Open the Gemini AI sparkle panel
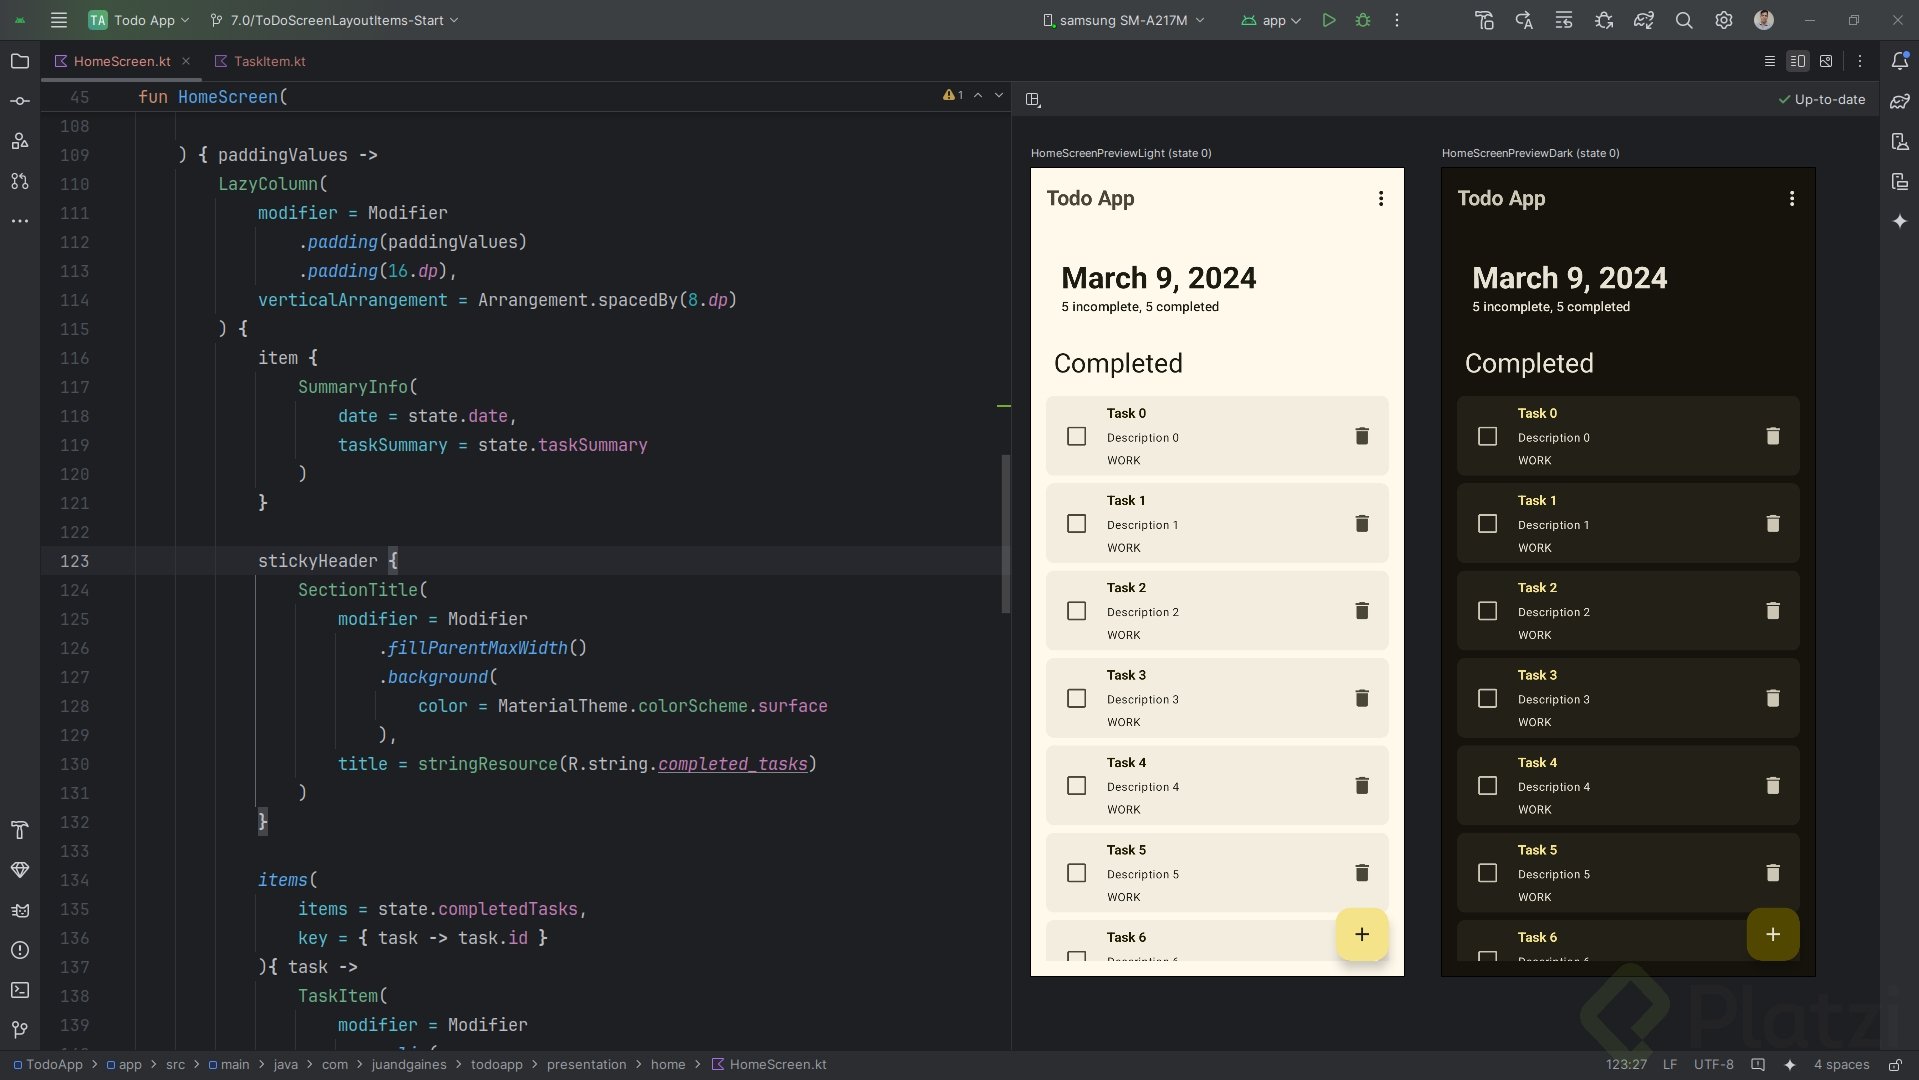 (1900, 221)
